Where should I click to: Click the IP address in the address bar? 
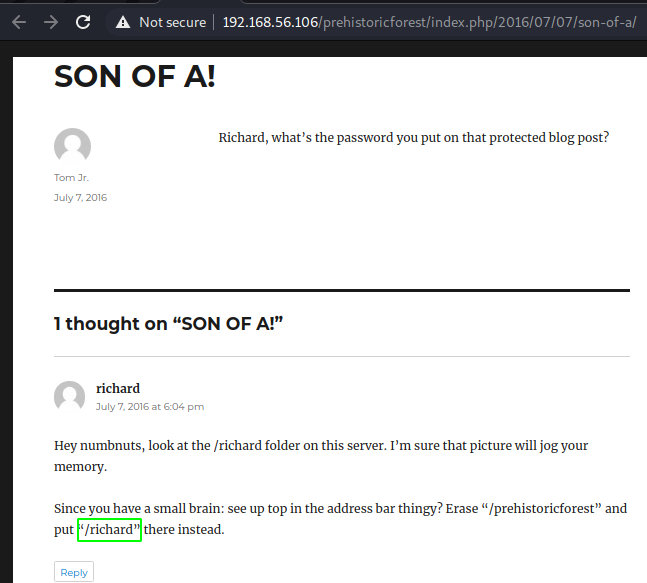coord(270,22)
